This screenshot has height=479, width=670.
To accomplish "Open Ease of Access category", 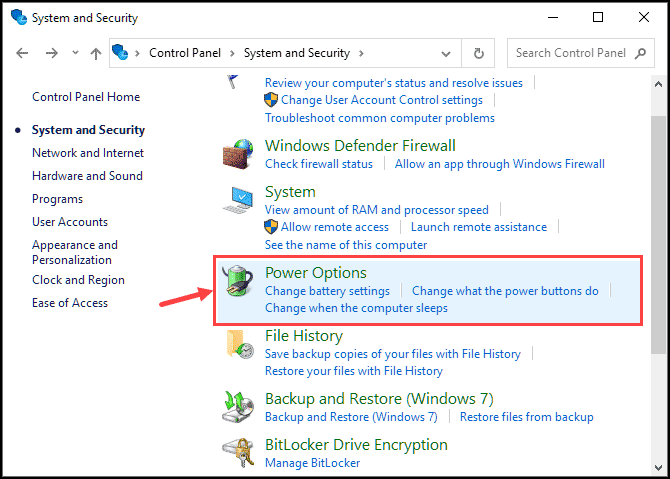I will tap(70, 303).
